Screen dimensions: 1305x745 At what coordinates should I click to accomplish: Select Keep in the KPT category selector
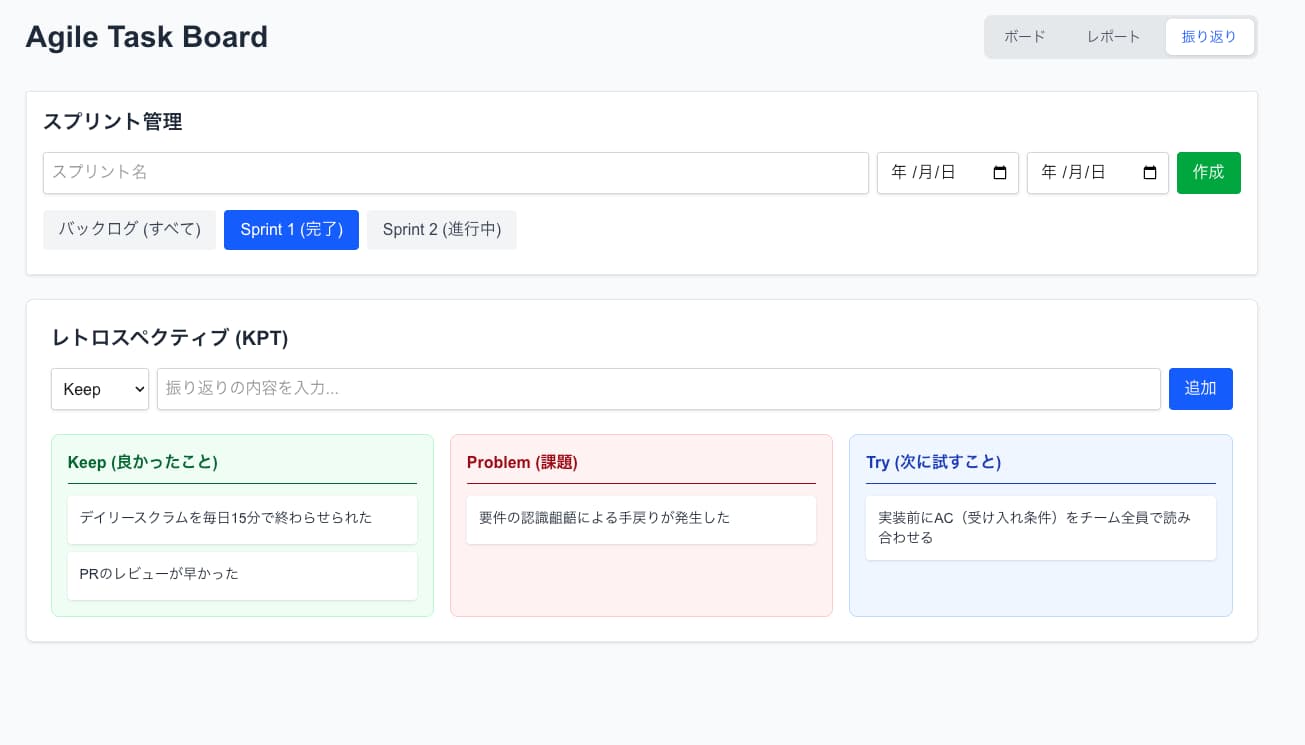[x=99, y=389]
